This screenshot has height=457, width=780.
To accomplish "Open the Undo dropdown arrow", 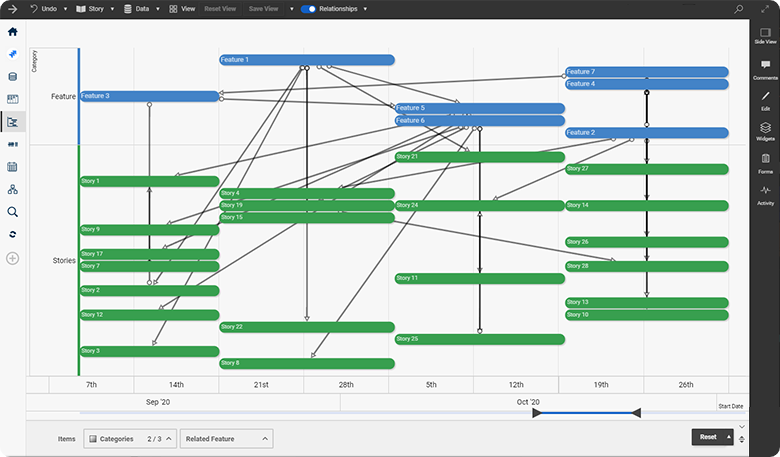I will pos(64,9).
